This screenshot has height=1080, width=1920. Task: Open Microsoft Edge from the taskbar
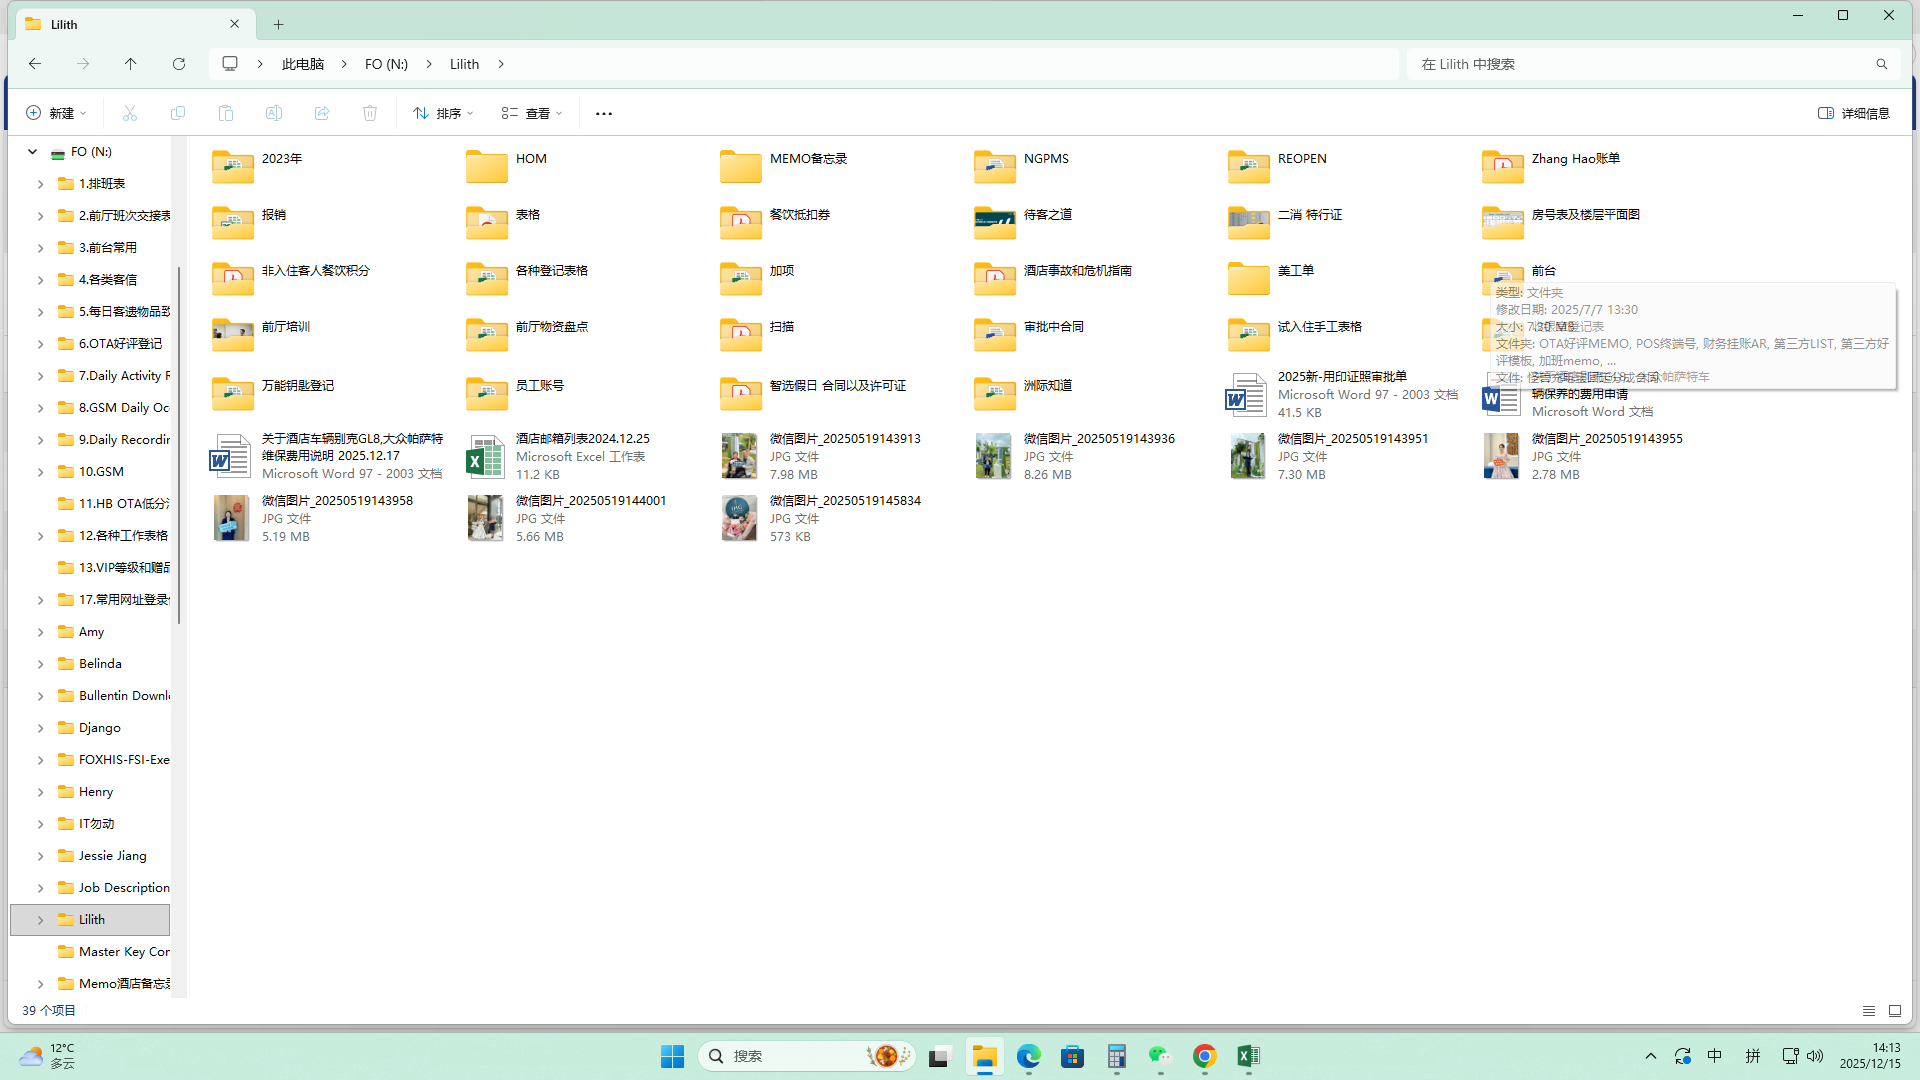coord(1028,1056)
